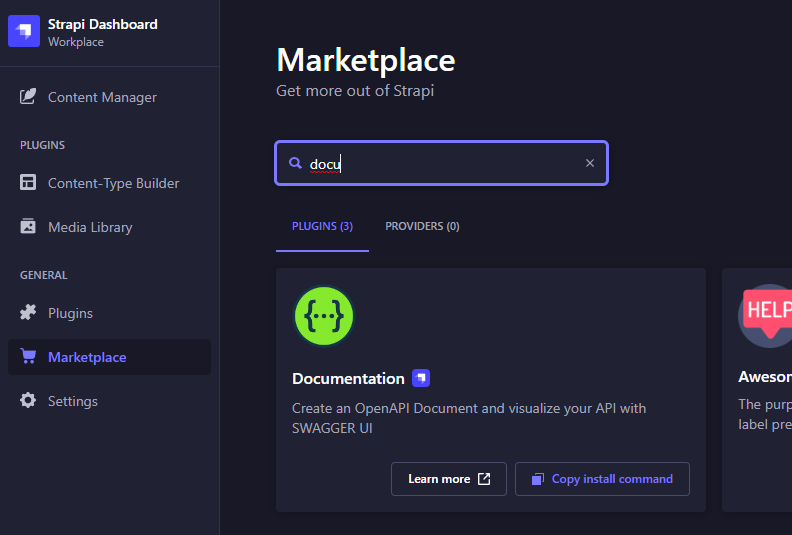Click the duplicate icon on Copy install command

click(x=538, y=479)
